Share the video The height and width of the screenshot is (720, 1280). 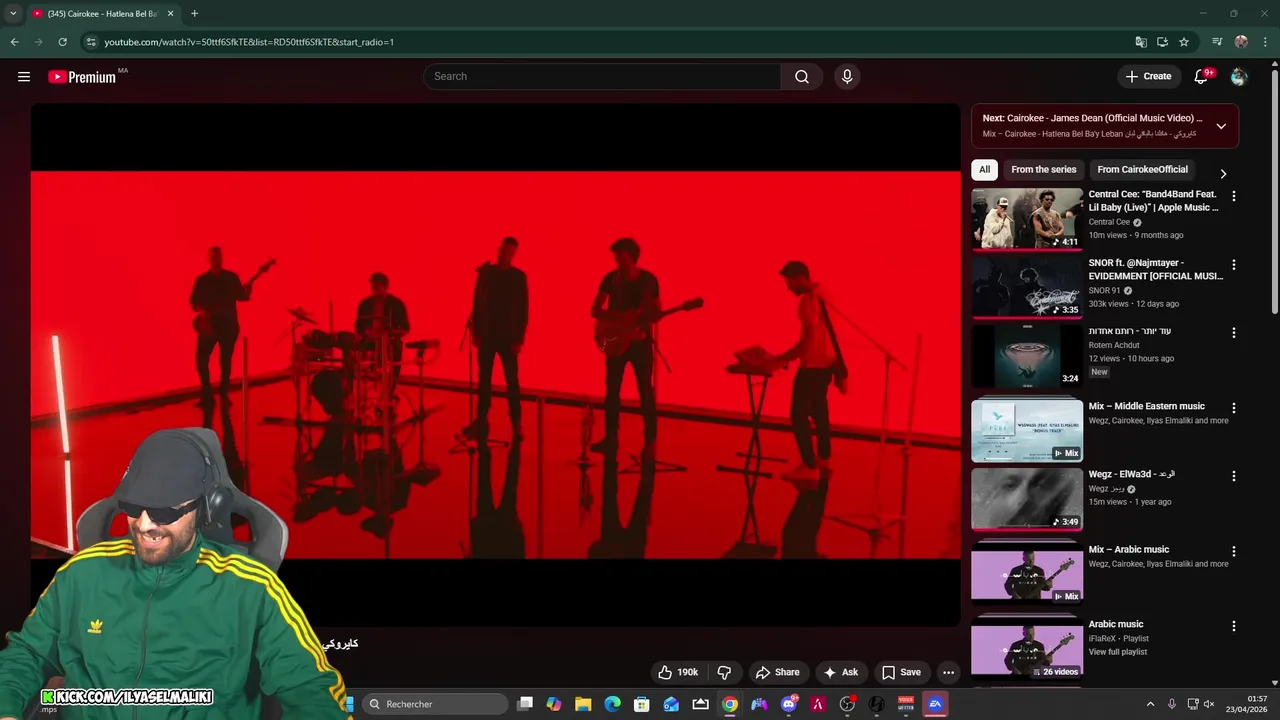[777, 672]
